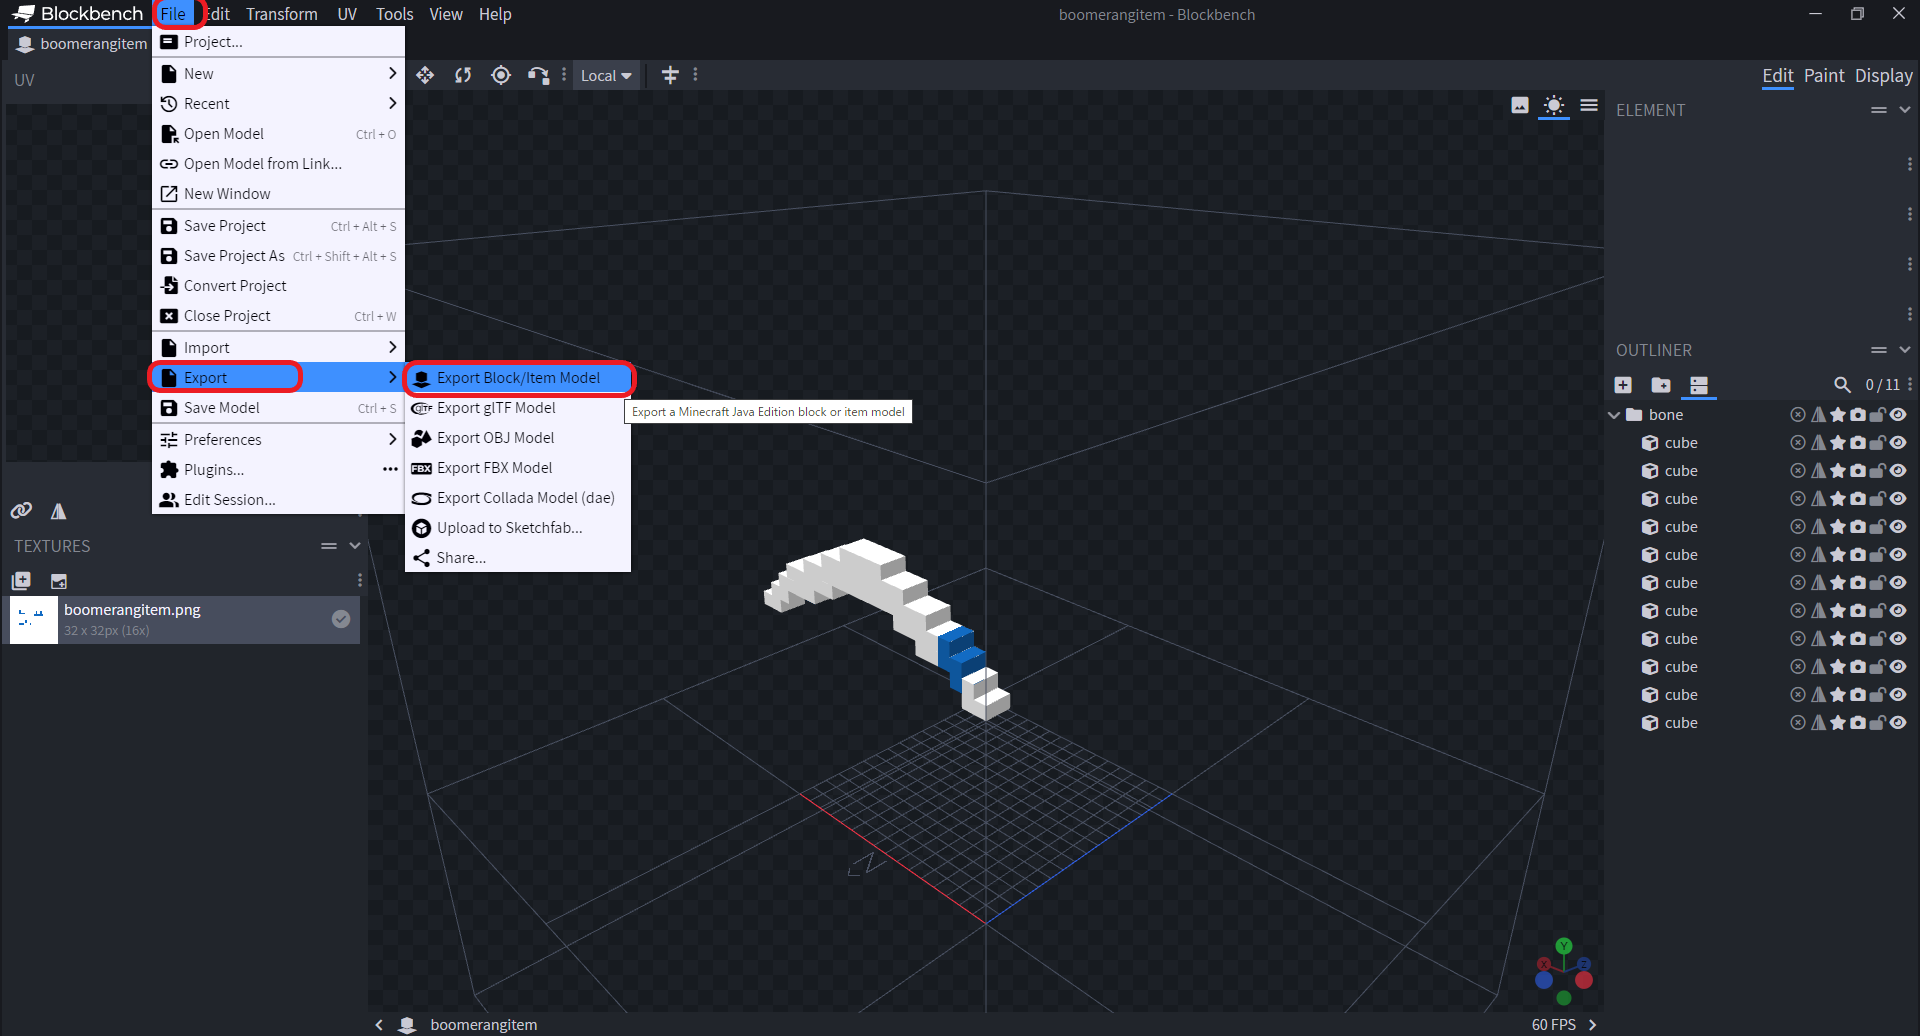This screenshot has width=1920, height=1036.
Task: Click the Add Group icon in the Outliner
Action: click(x=1662, y=385)
